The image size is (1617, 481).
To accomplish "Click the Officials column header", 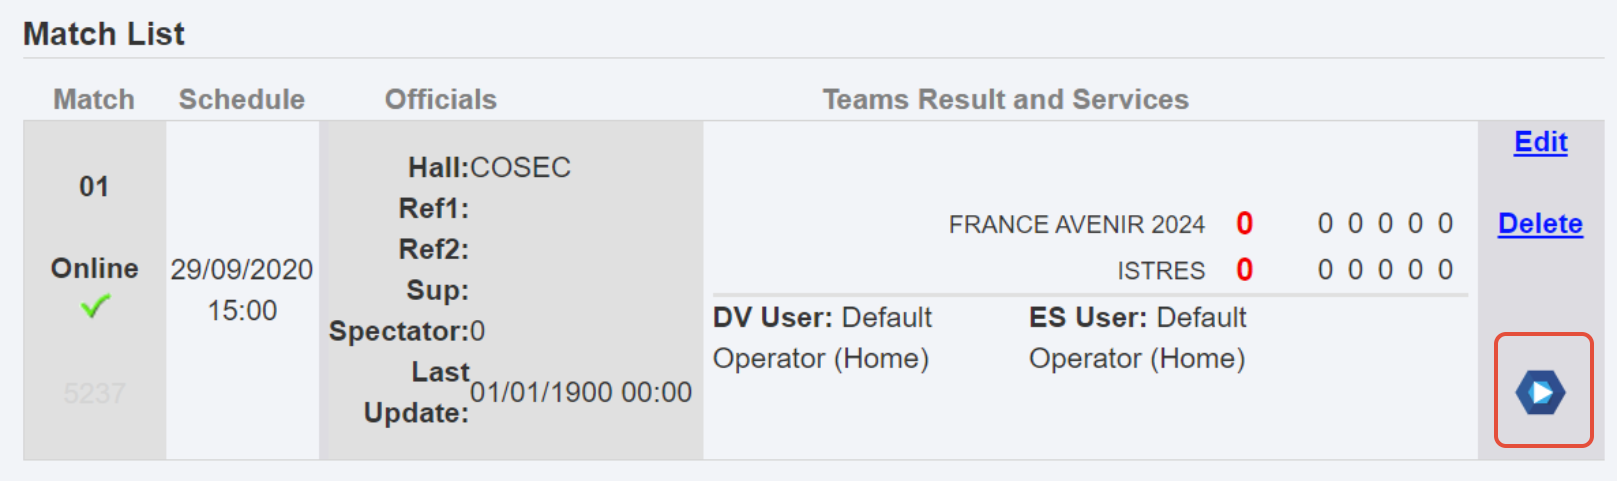I will tap(441, 100).
